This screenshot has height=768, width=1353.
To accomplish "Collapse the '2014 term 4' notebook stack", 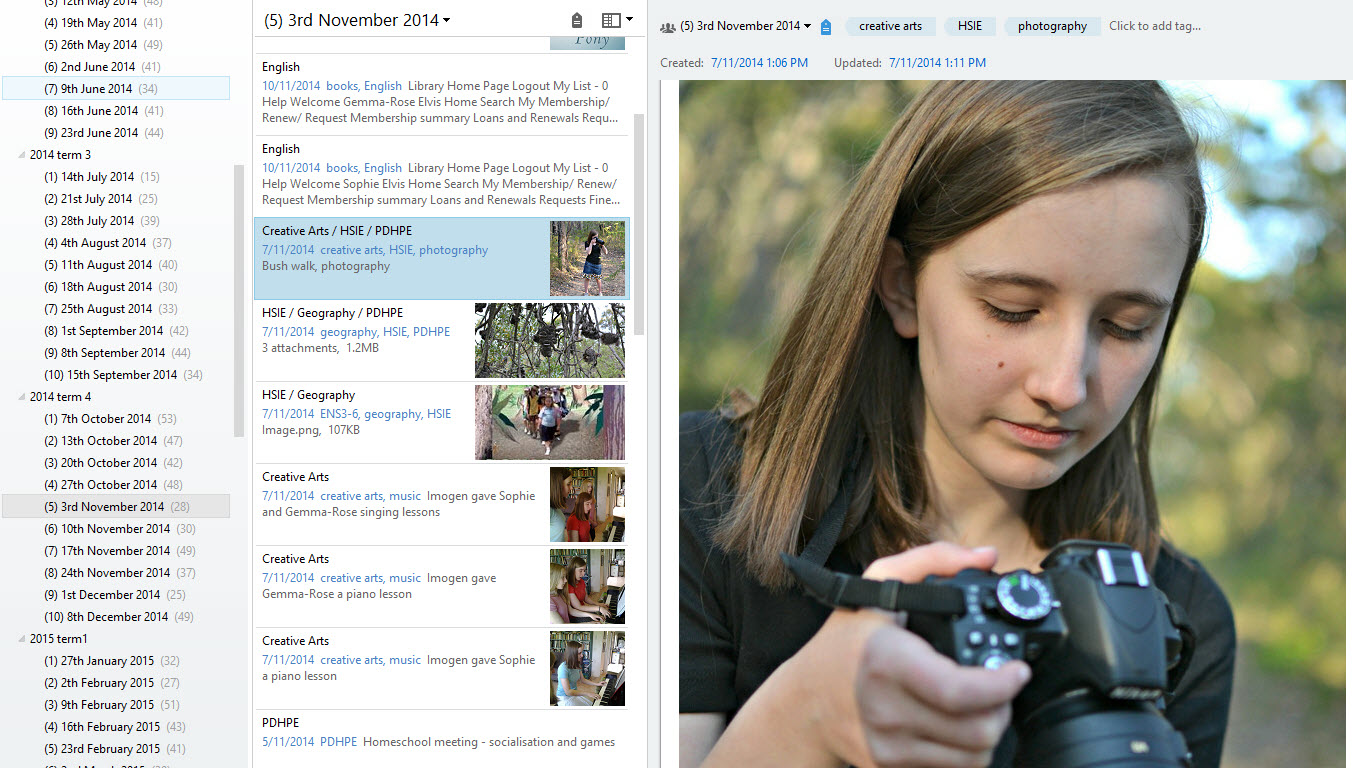I will (22, 397).
